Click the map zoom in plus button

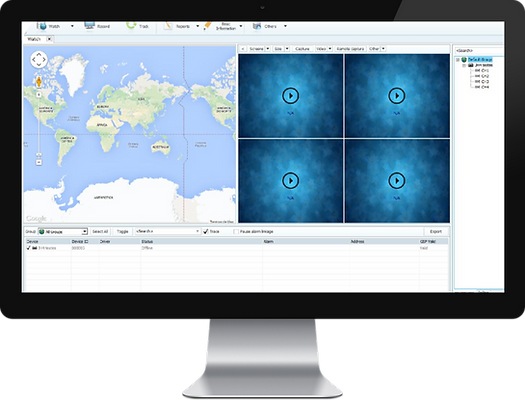(x=39, y=95)
